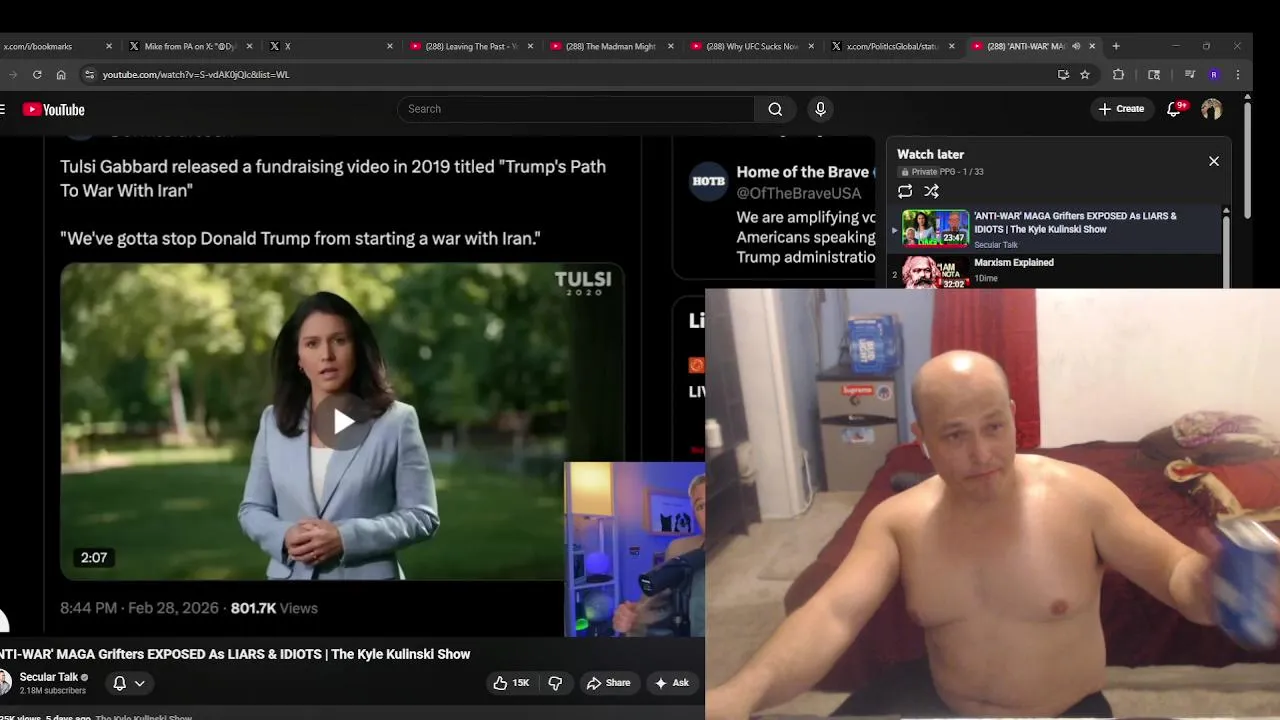
Task: Open the Chrome profile avatar
Action: coord(1214,74)
